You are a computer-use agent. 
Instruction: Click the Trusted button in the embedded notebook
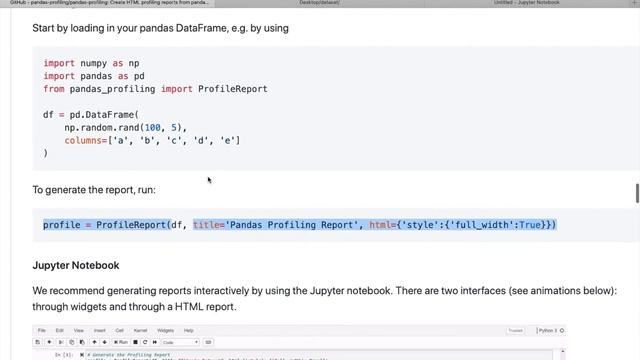tap(516, 330)
